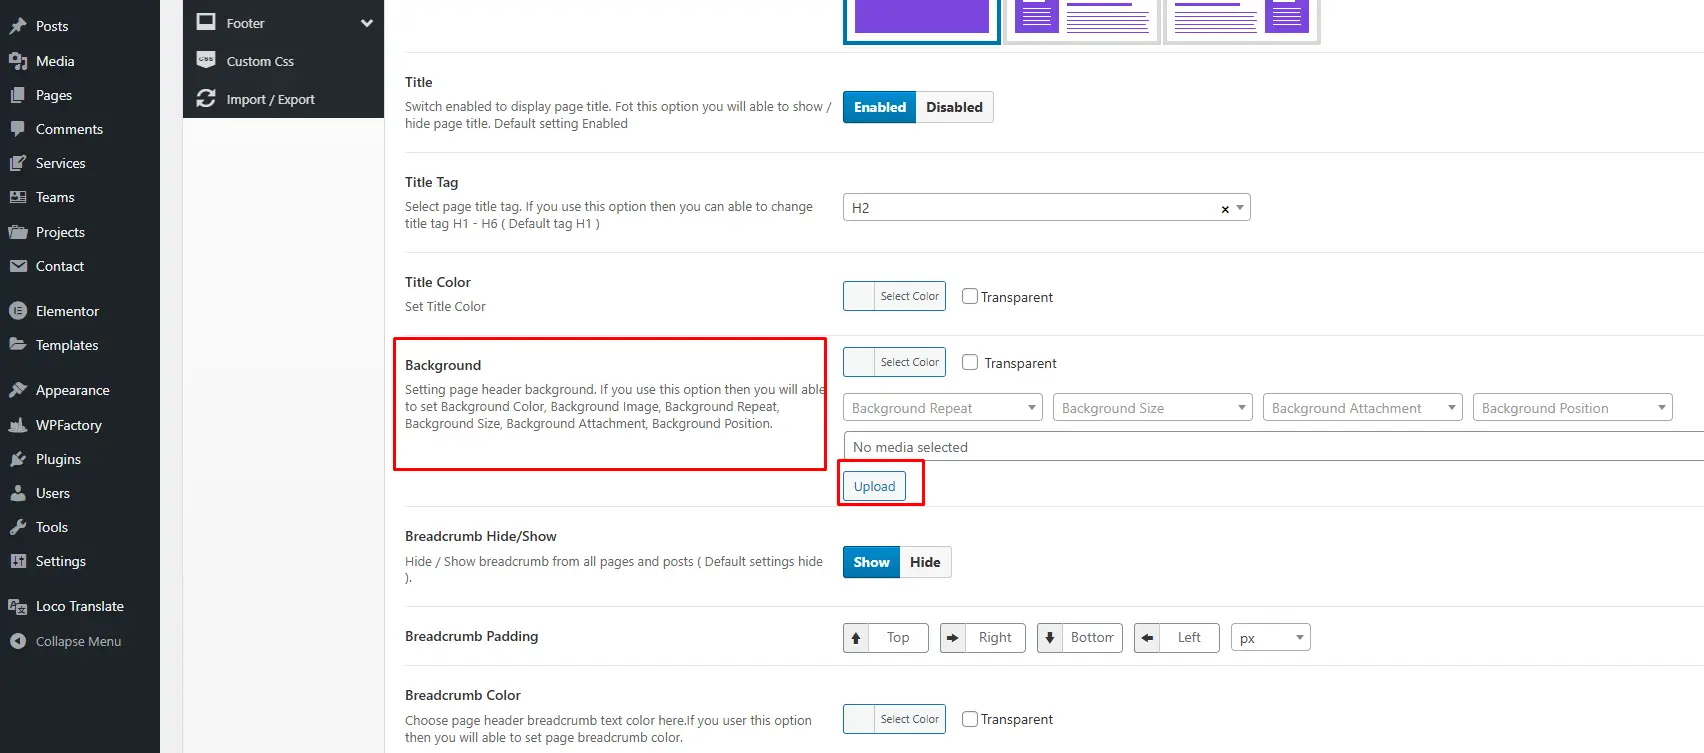Click the Loco Translate icon
The image size is (1704, 753).
[18, 606]
